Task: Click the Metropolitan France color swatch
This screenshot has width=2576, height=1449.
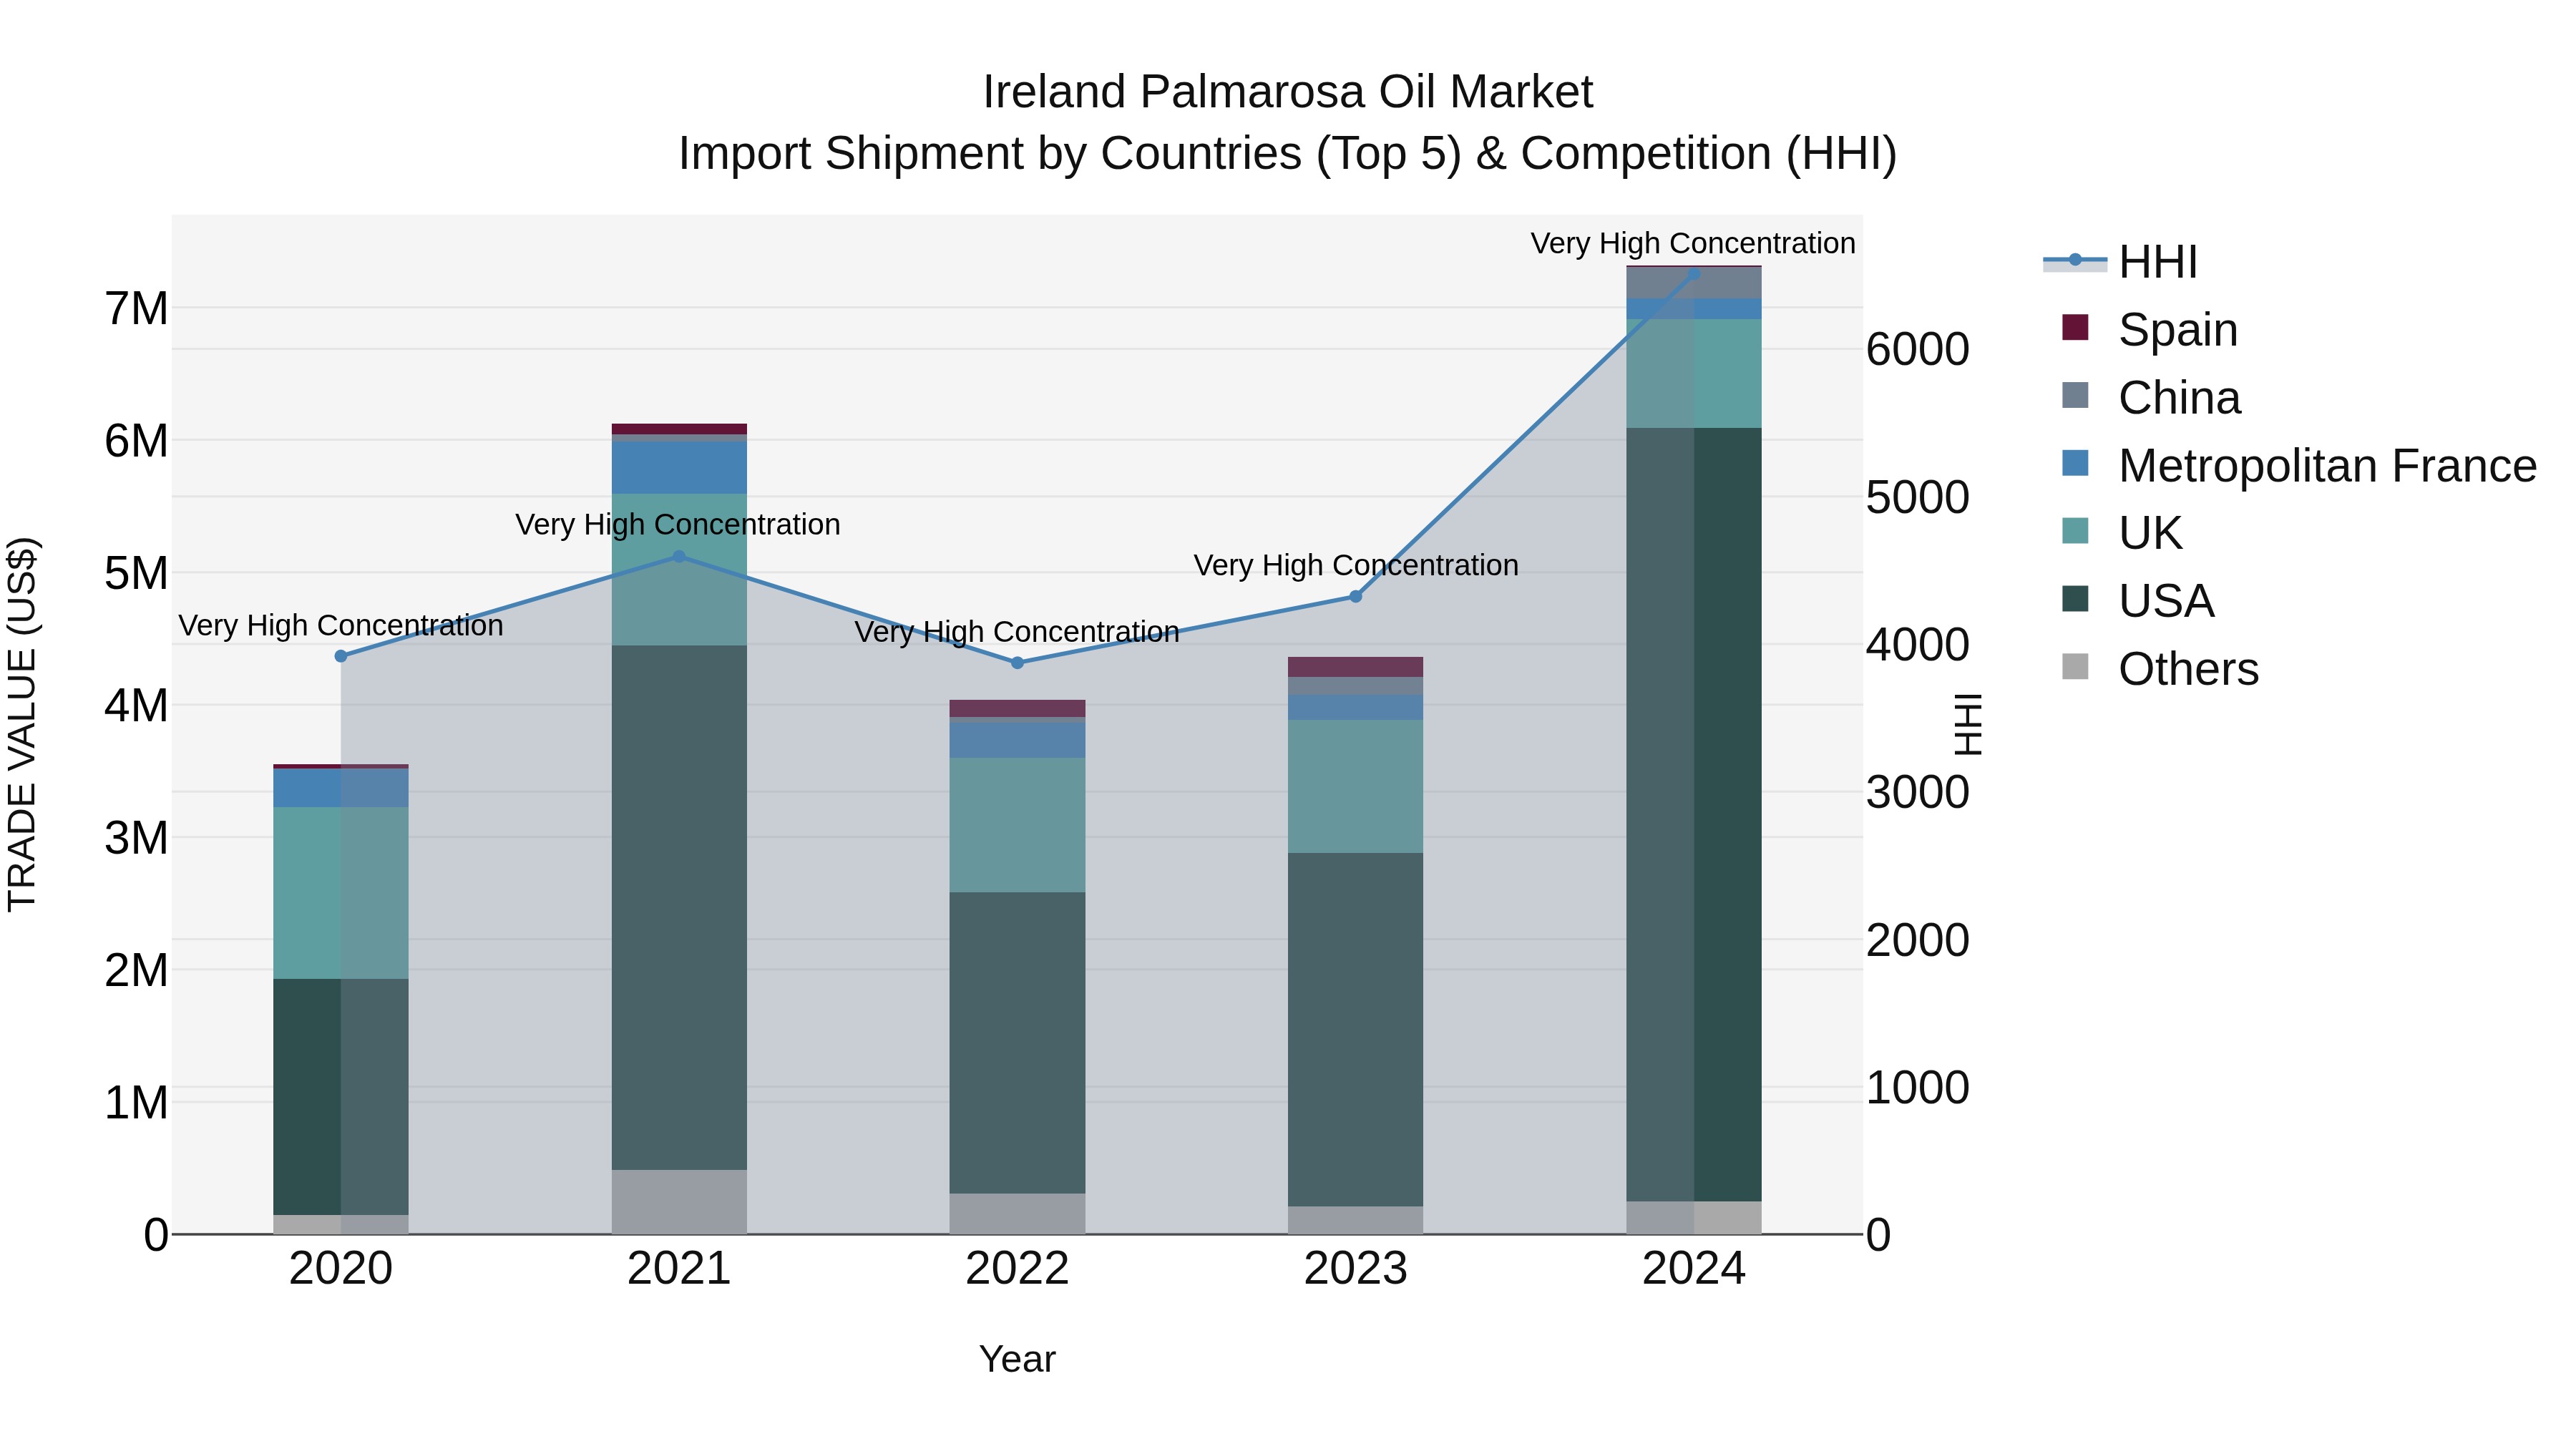Action: tap(2075, 463)
